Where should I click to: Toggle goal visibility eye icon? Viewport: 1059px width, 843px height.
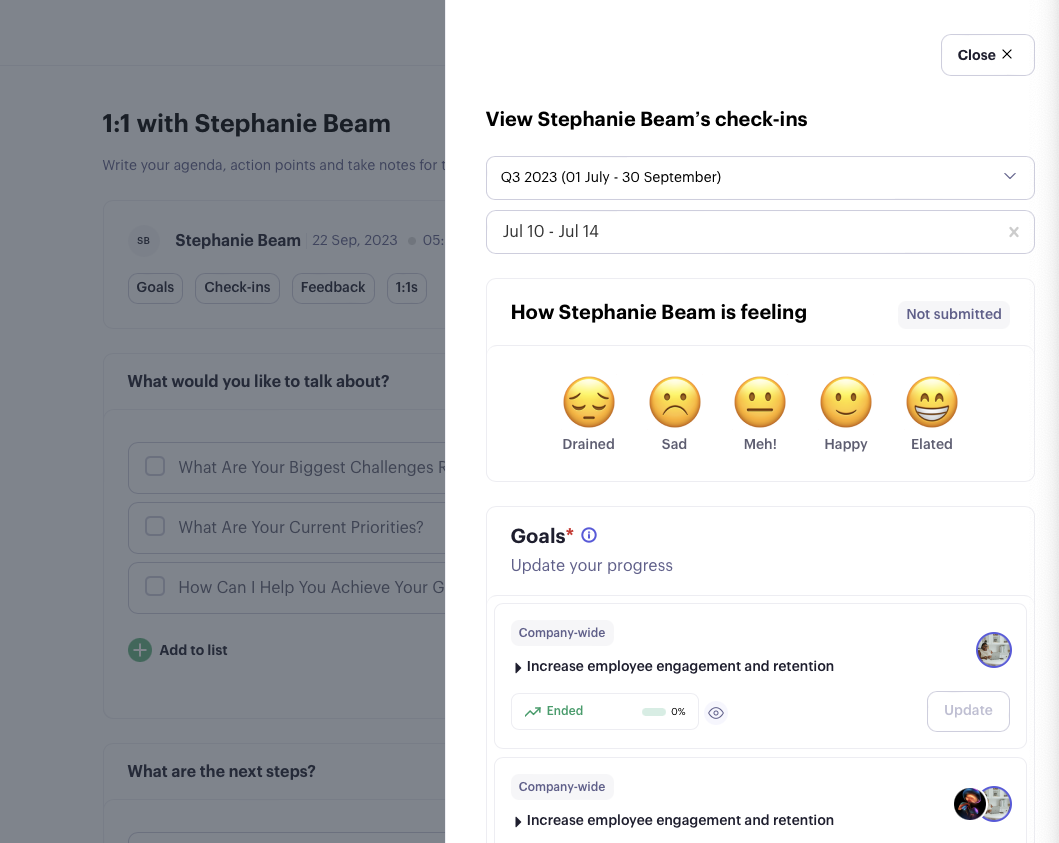pos(716,713)
